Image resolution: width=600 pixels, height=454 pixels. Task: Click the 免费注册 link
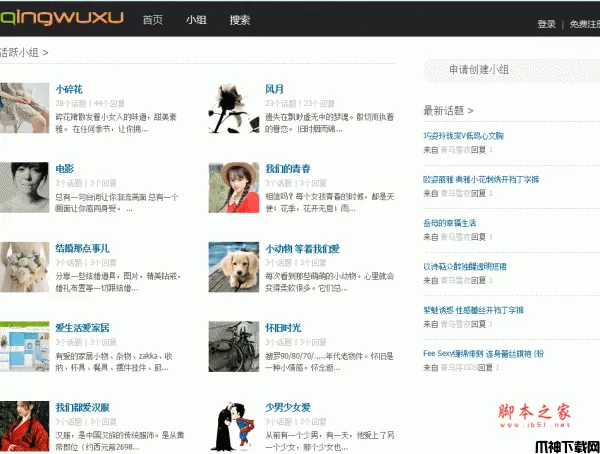tap(585, 24)
